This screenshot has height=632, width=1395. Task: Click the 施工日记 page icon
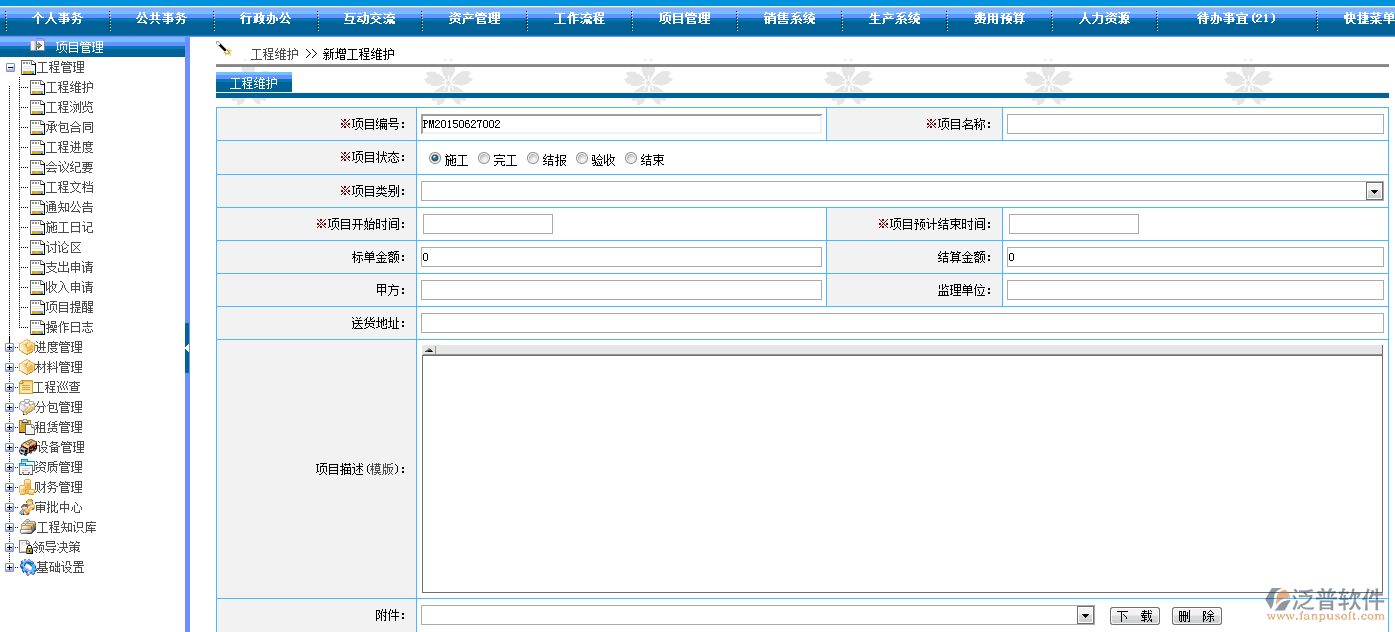pos(38,227)
